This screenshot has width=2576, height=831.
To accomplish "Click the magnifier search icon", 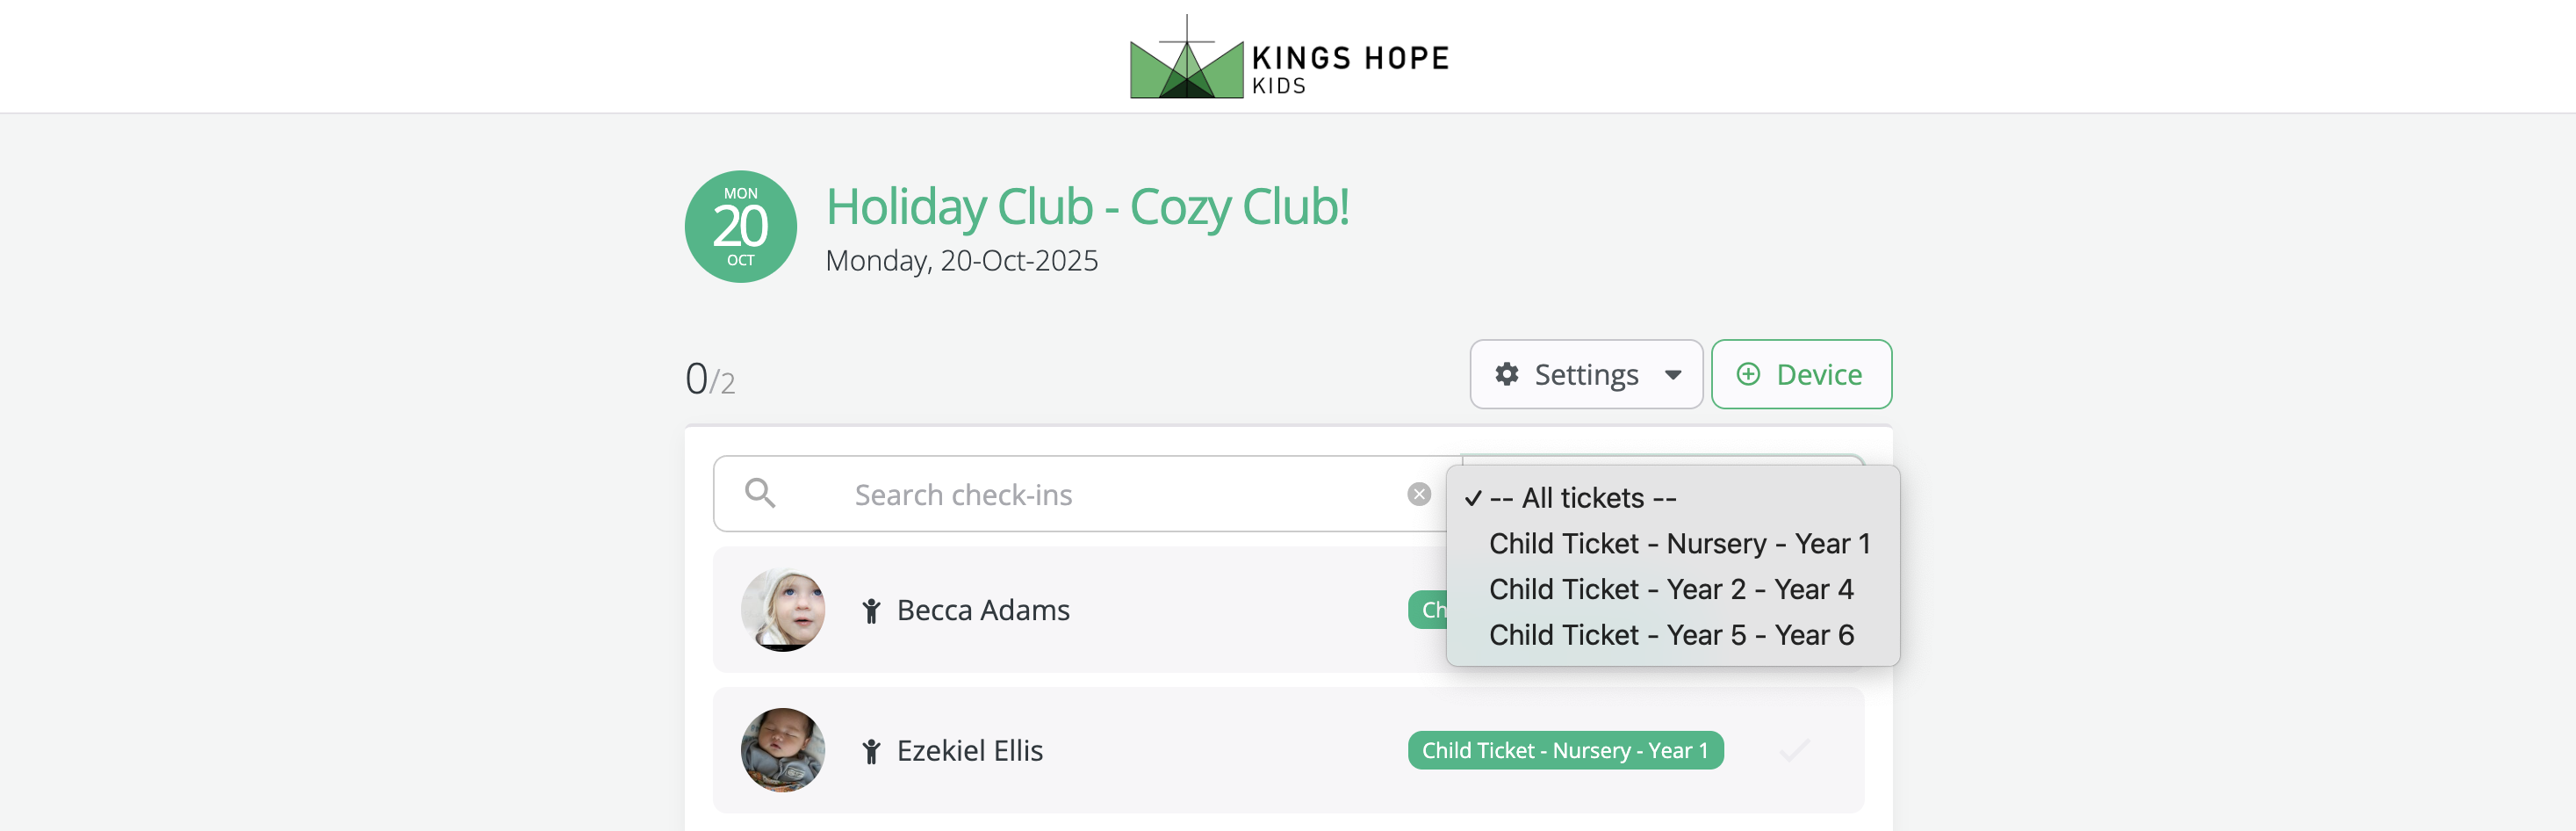I will click(760, 493).
